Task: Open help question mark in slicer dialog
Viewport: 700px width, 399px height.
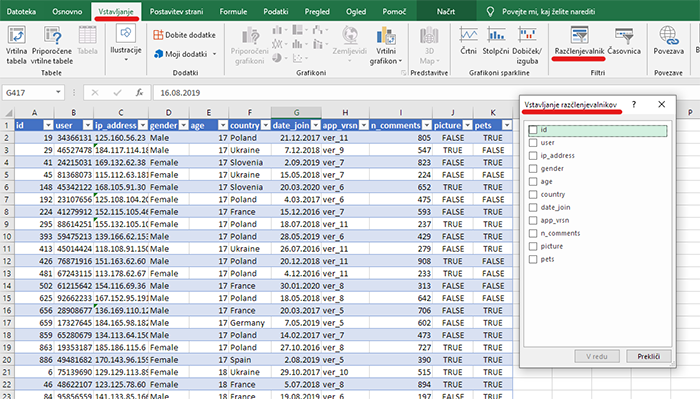Action: 634,104
